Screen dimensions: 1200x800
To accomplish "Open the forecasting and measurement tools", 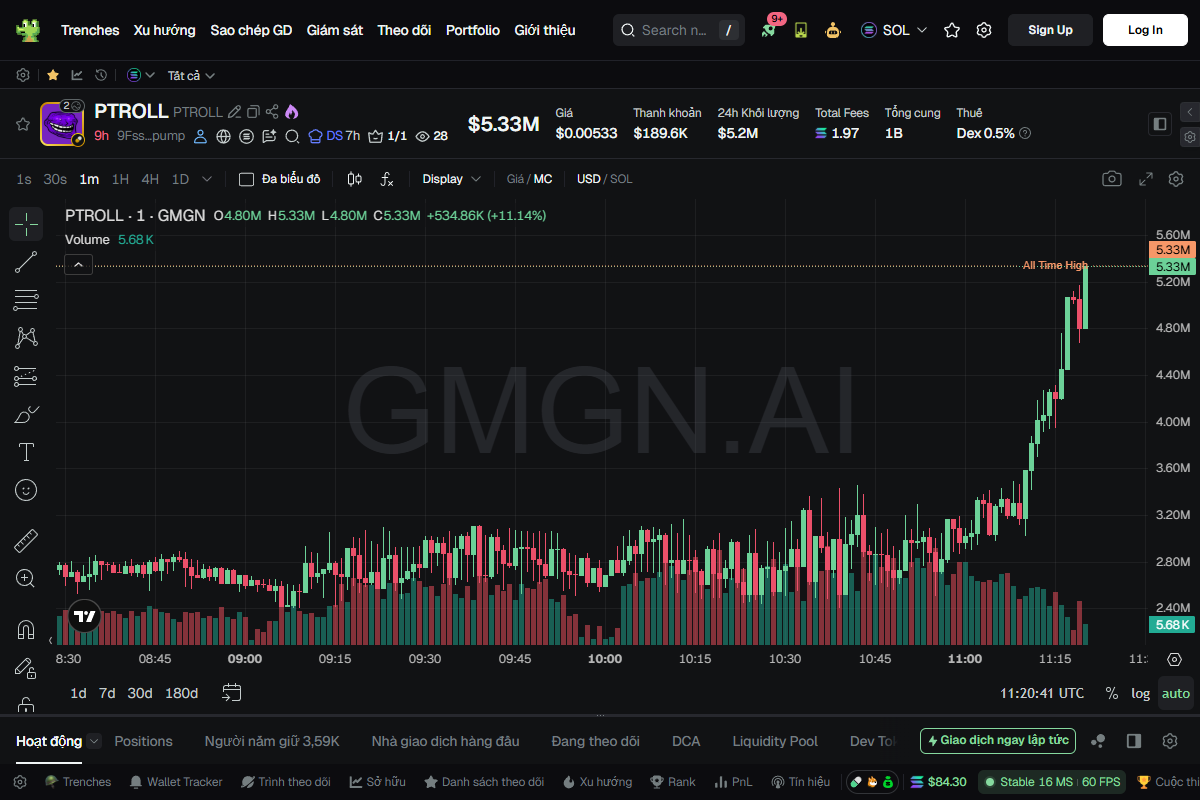I will coord(26,376).
